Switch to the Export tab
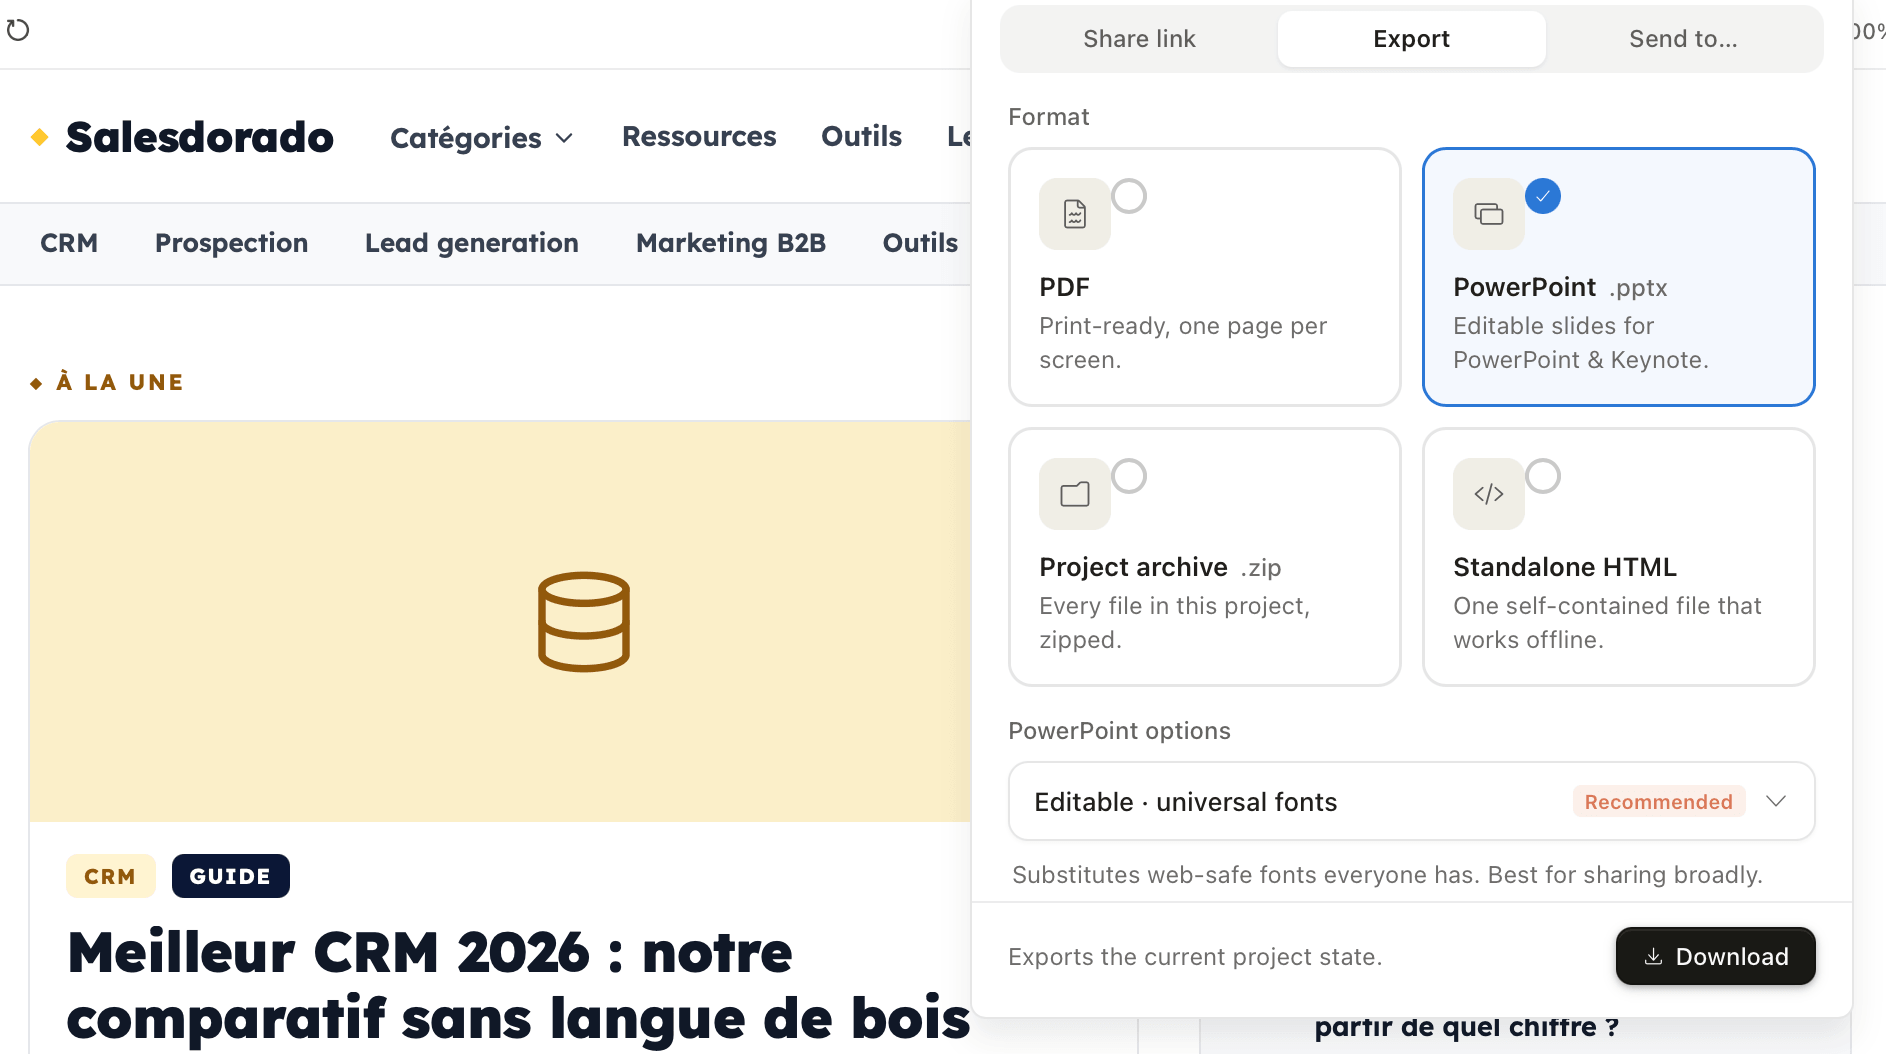The width and height of the screenshot is (1886, 1054). pos(1411,39)
